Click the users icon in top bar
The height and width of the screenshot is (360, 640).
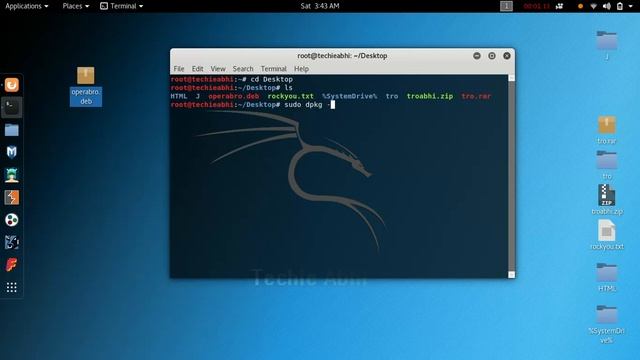[x=560, y=6]
